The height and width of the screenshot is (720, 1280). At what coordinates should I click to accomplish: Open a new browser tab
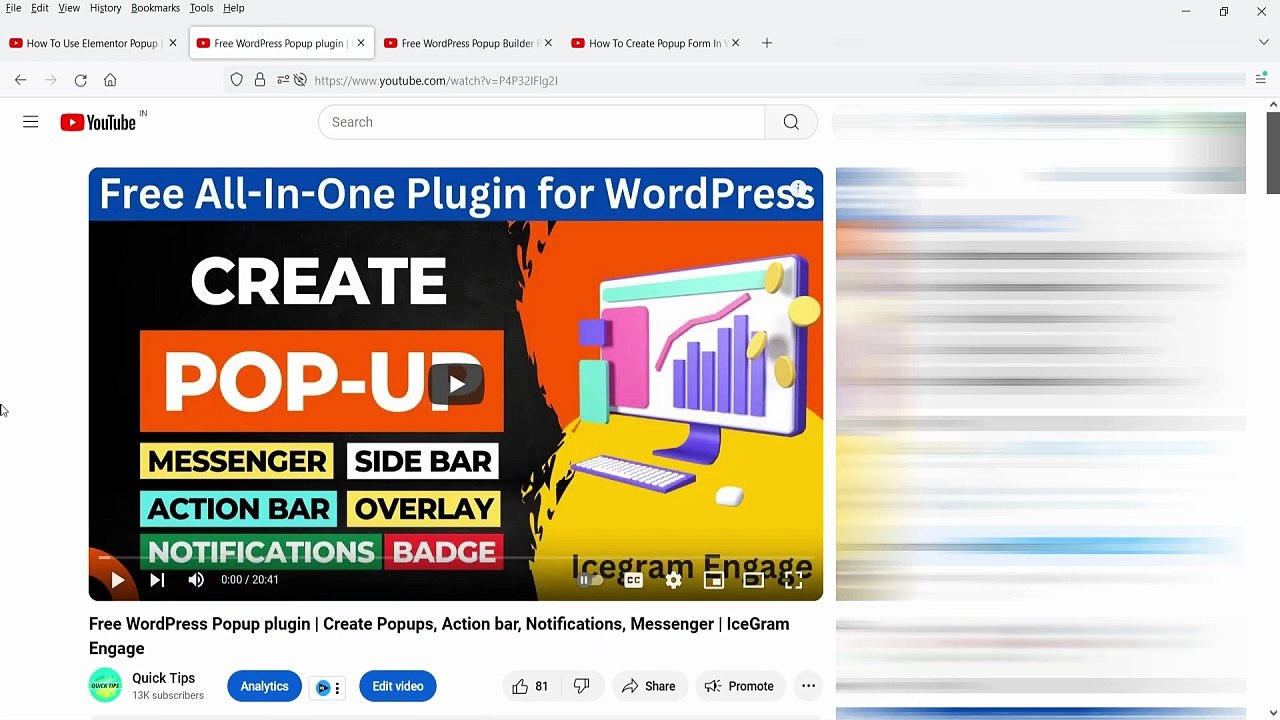coord(767,43)
